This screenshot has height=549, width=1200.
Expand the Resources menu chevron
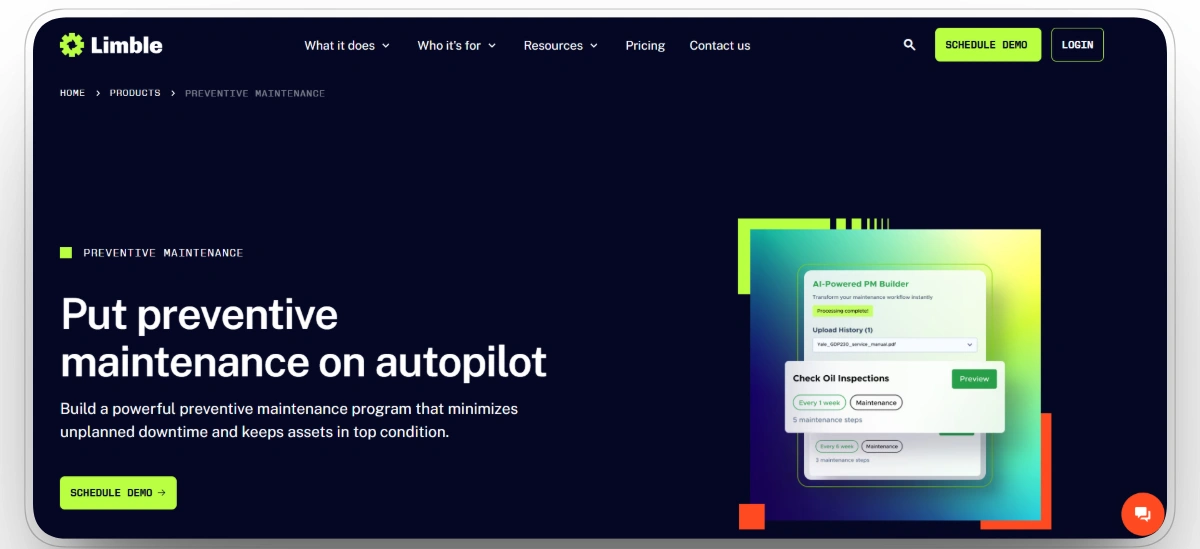(x=594, y=46)
